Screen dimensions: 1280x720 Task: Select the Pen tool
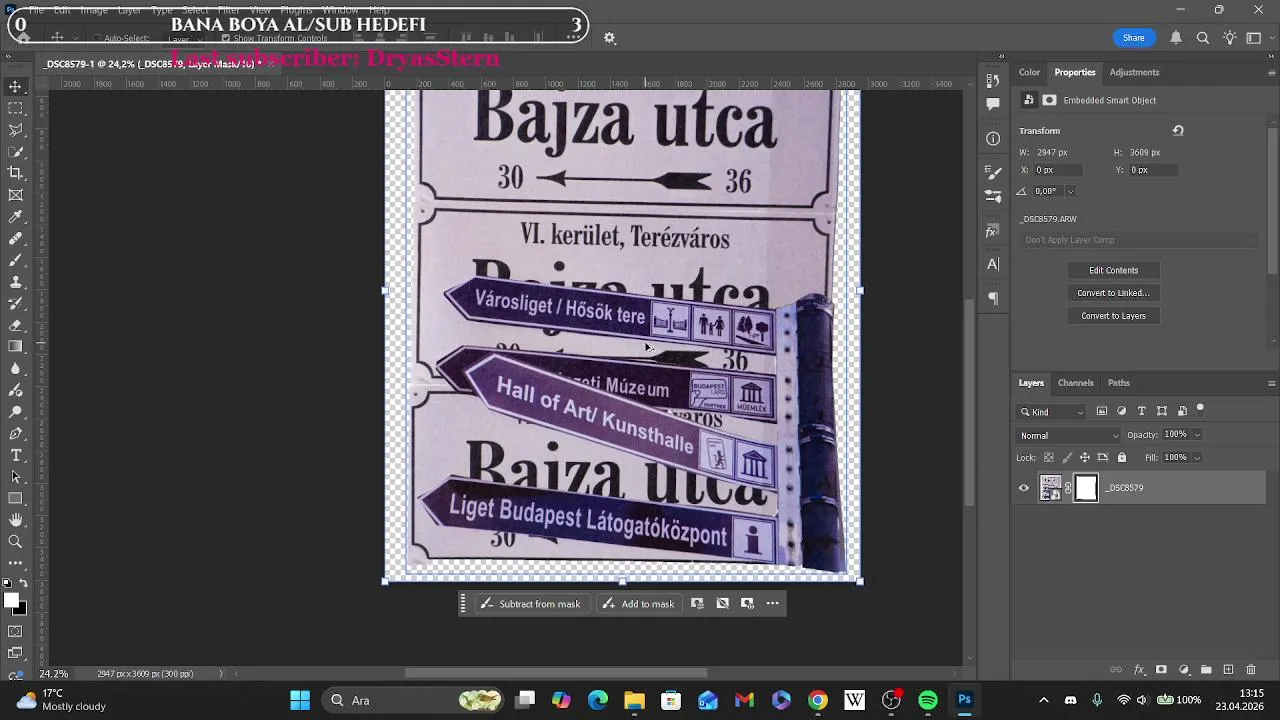pos(16,433)
